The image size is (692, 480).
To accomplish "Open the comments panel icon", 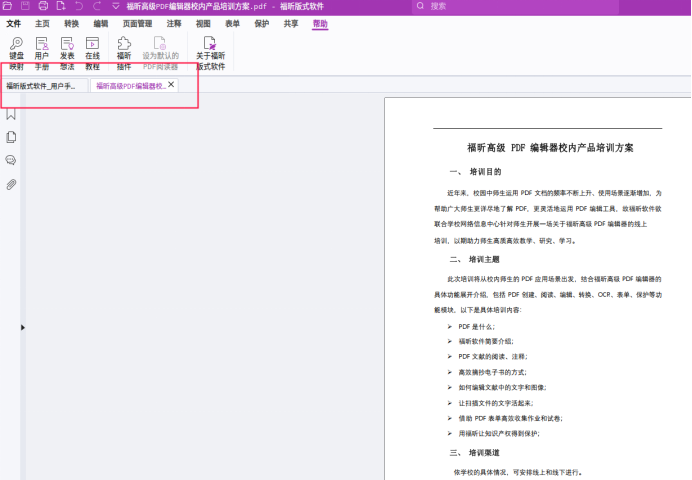I will pyautogui.click(x=11, y=160).
